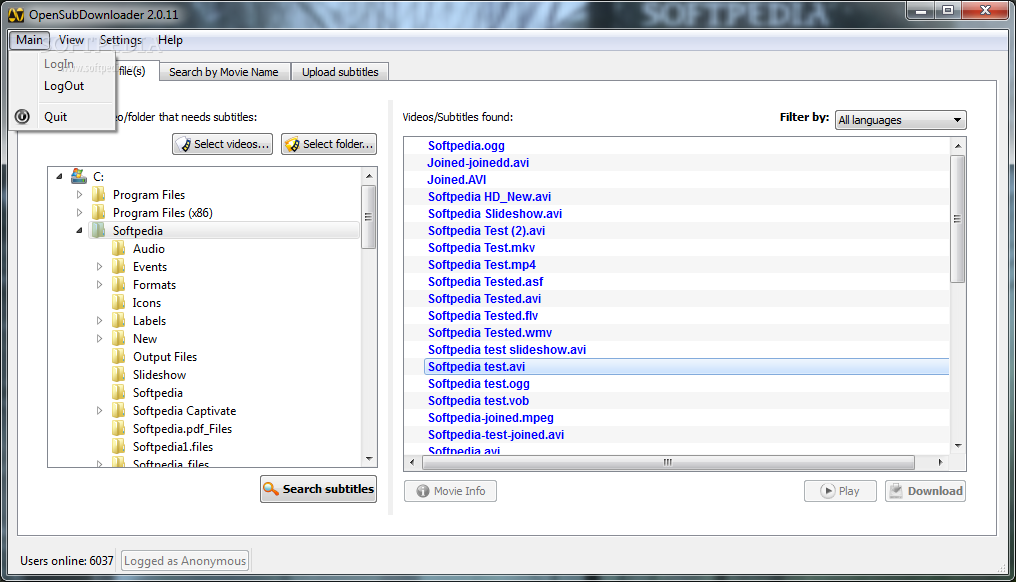Select Softpedia test.vob entry
Image resolution: width=1016 pixels, height=582 pixels.
(x=478, y=401)
